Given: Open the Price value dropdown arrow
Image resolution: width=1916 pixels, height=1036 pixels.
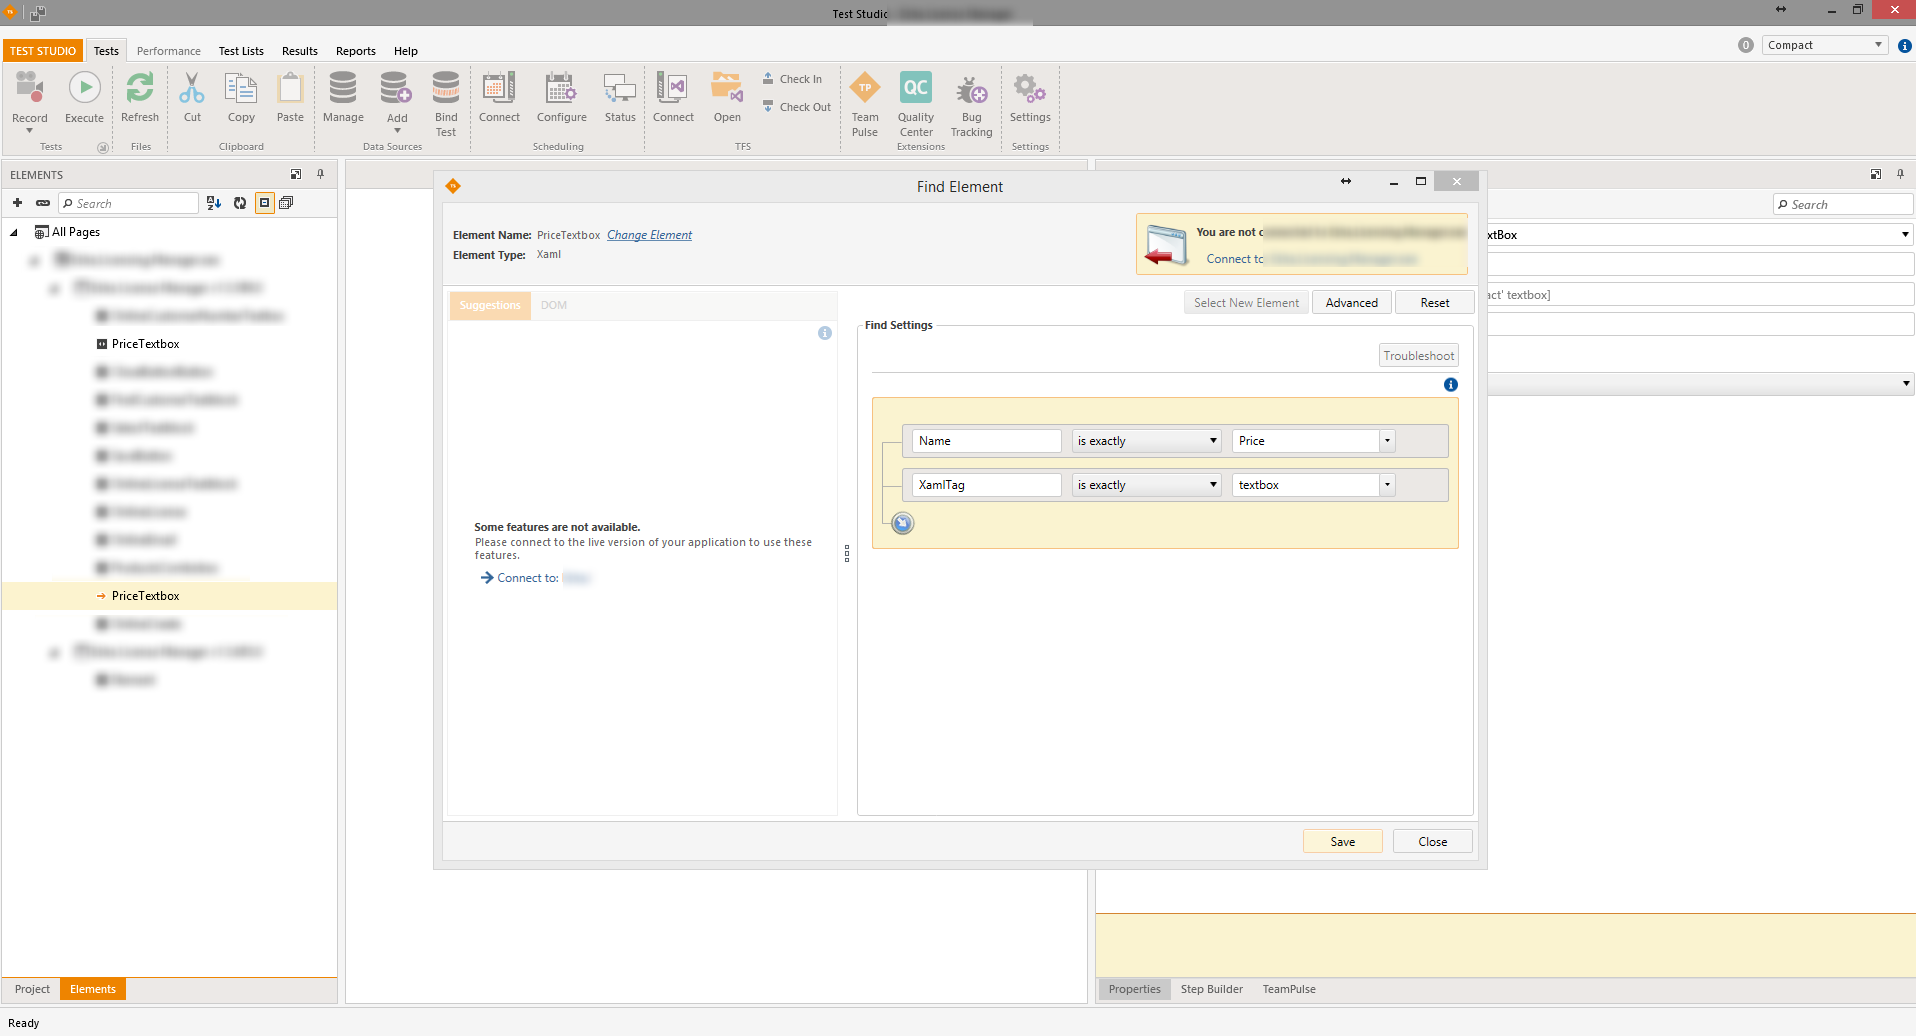Looking at the screenshot, I should coord(1387,441).
